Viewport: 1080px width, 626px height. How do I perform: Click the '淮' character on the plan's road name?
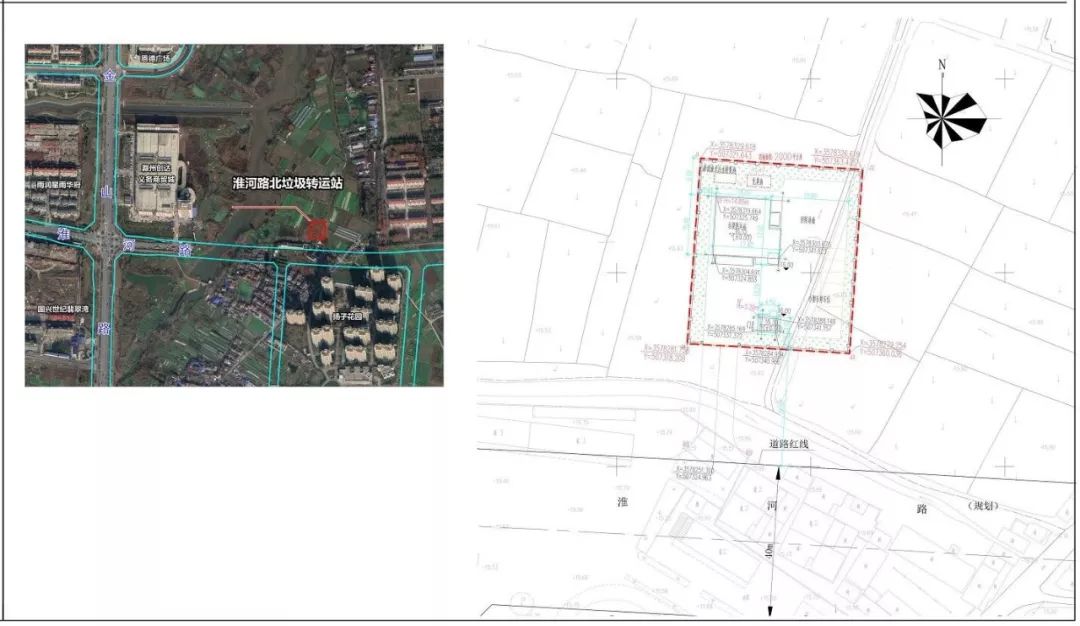(623, 503)
